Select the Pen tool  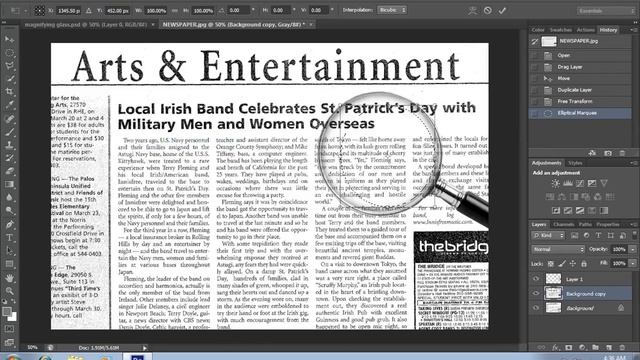[x=9, y=224]
